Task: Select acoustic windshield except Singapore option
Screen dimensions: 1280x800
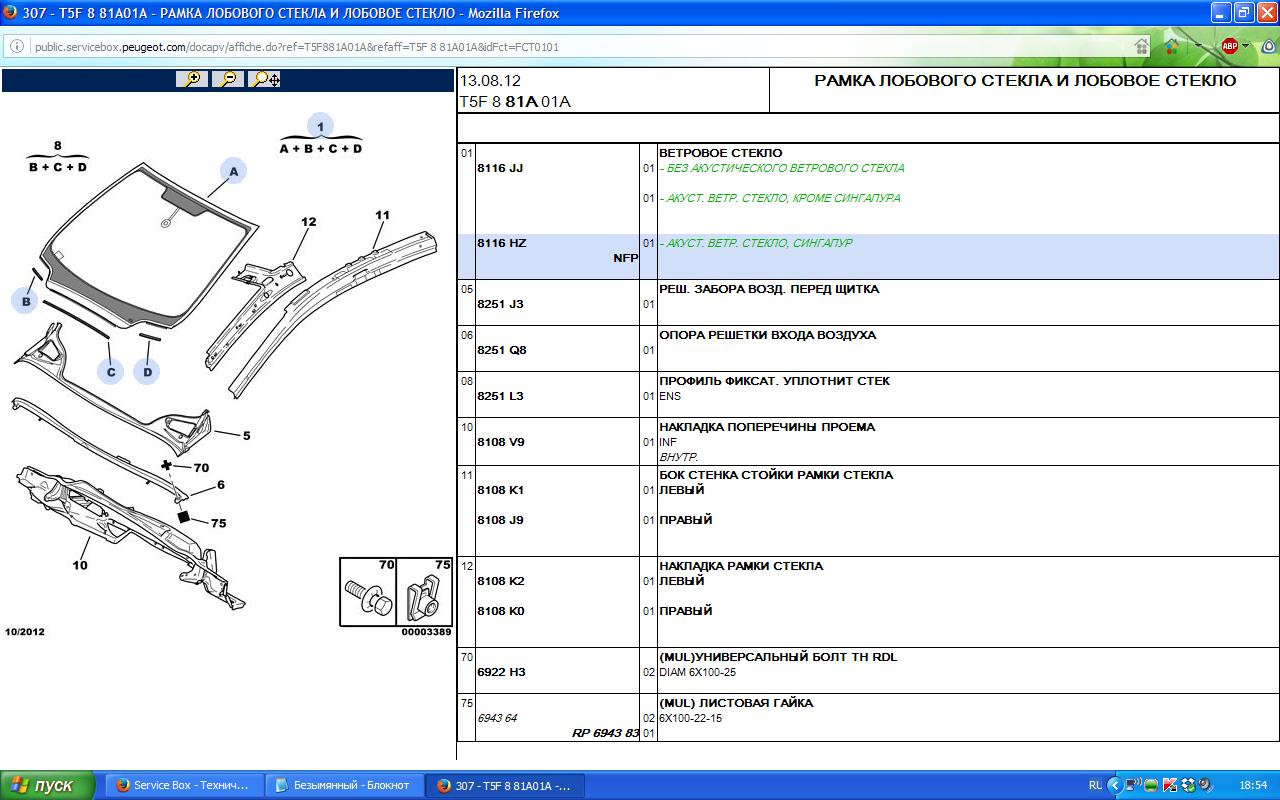Action: tap(779, 198)
